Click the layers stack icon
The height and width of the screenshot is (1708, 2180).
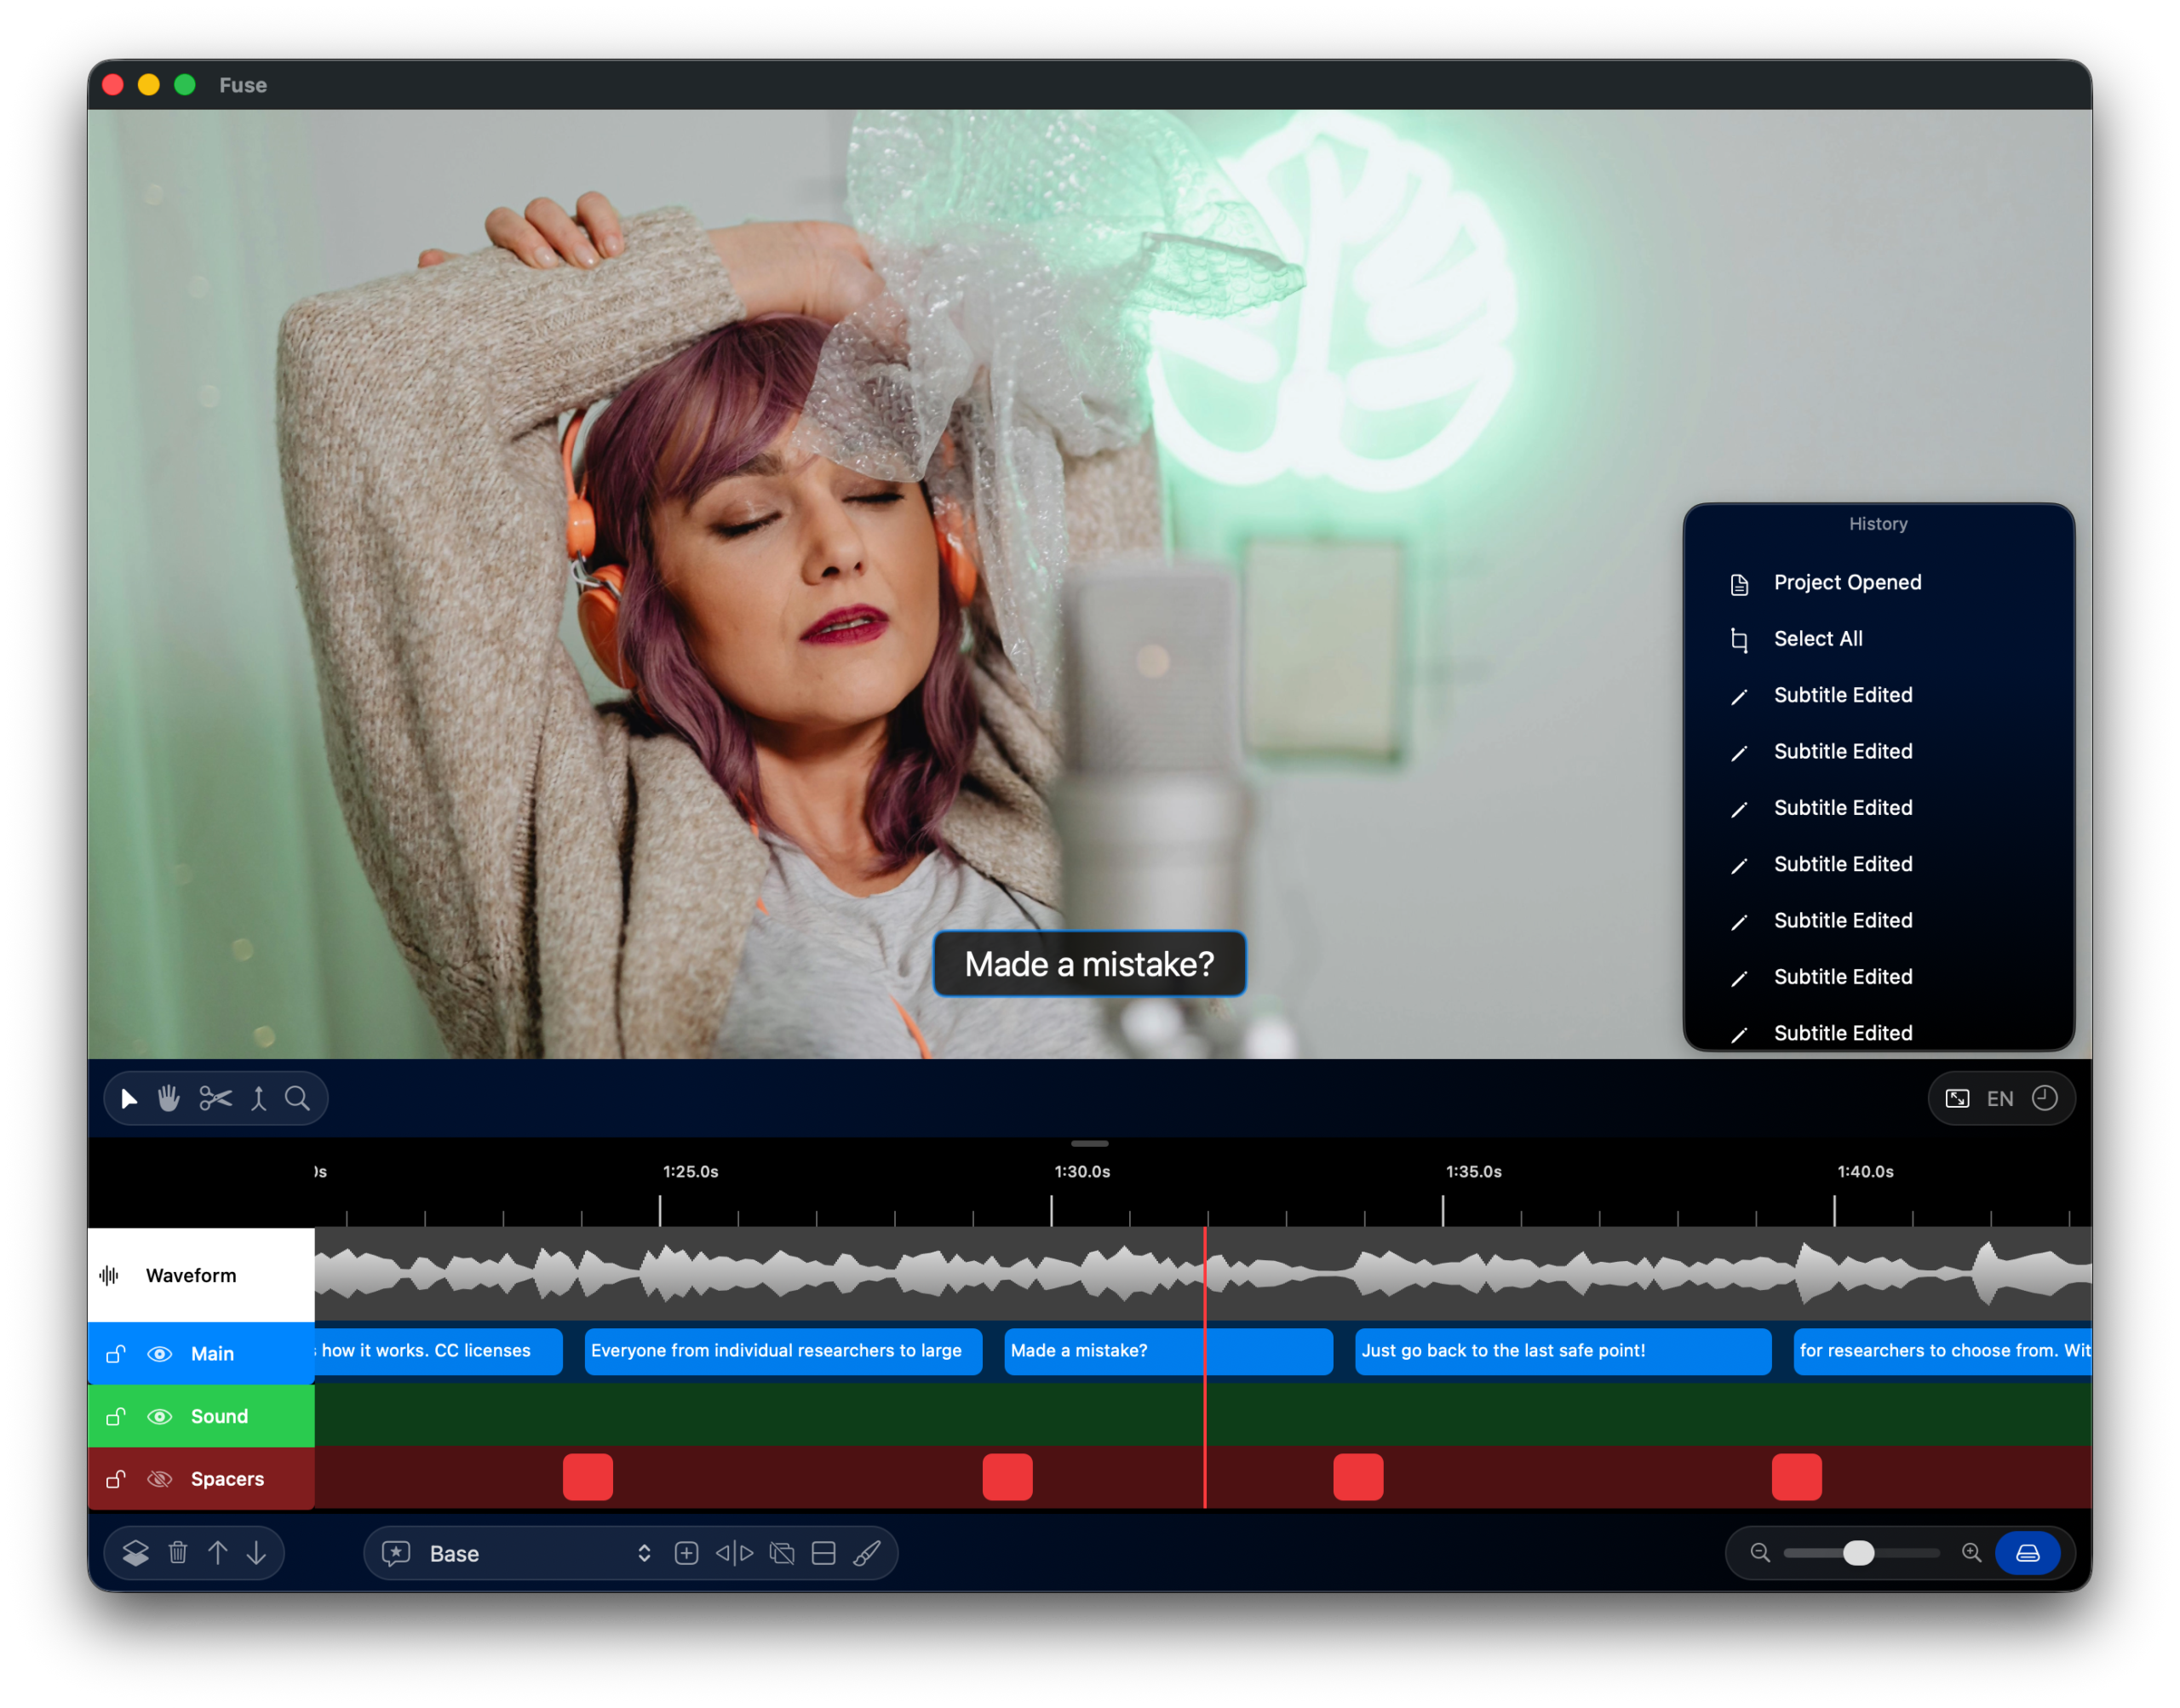click(x=136, y=1553)
